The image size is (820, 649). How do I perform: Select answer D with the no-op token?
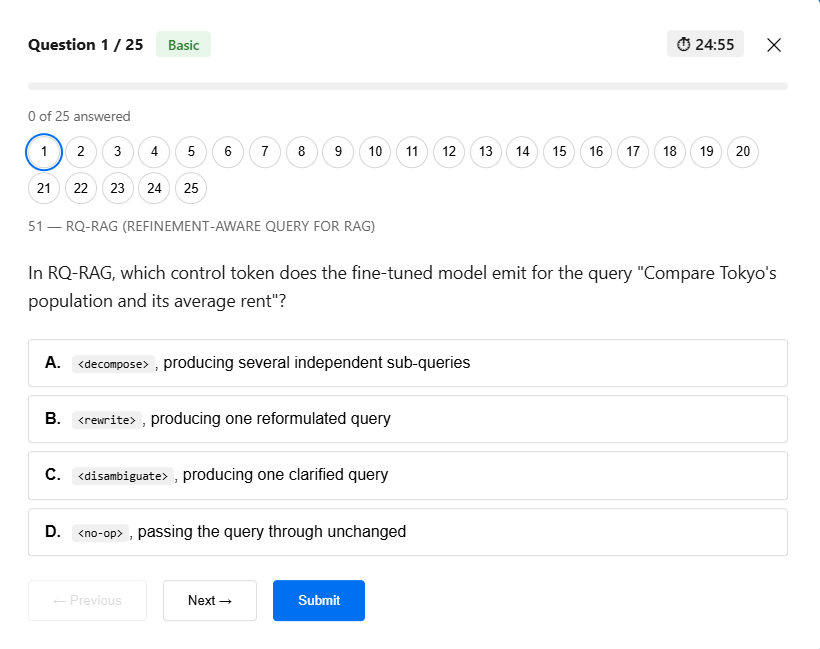point(408,532)
